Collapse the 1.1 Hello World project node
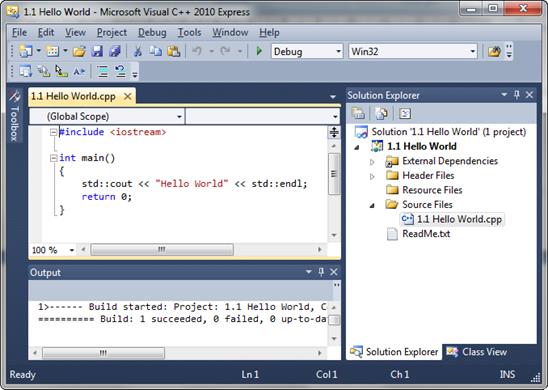This screenshot has width=548, height=390. point(357,147)
